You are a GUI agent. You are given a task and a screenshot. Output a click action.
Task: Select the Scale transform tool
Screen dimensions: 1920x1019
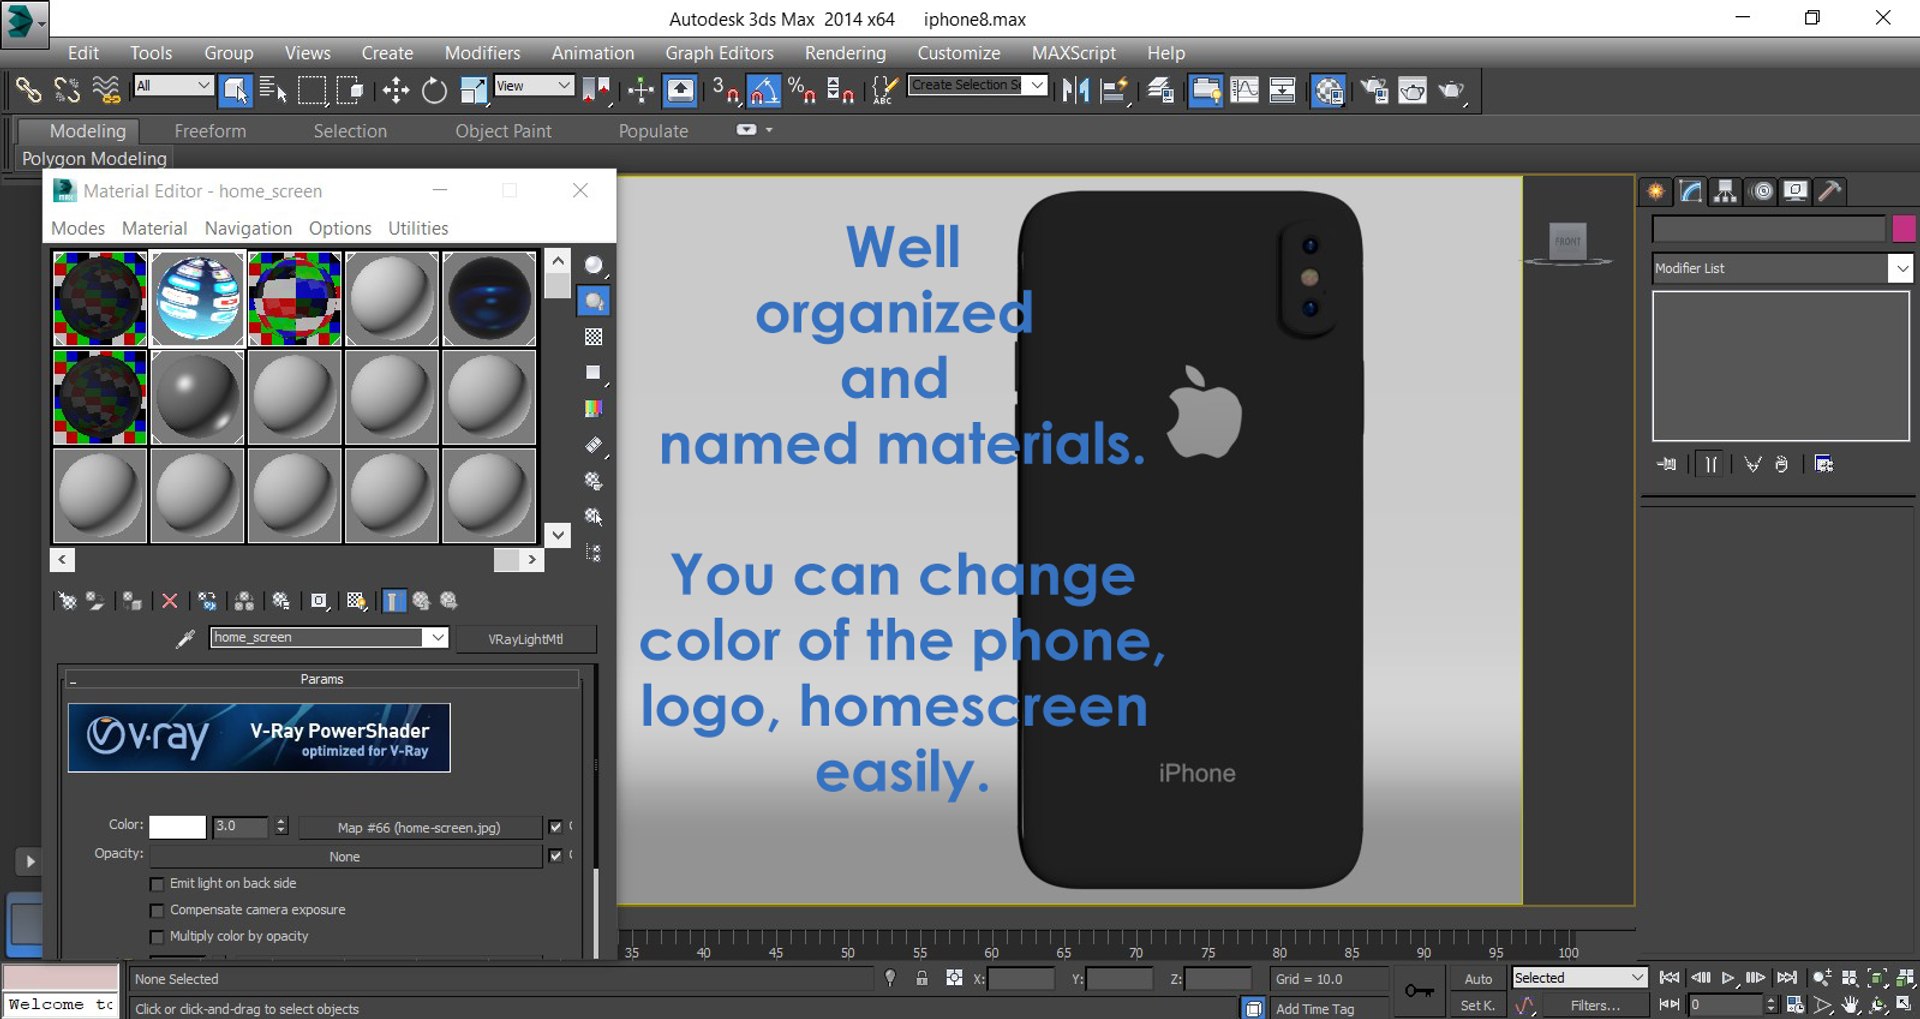(473, 91)
